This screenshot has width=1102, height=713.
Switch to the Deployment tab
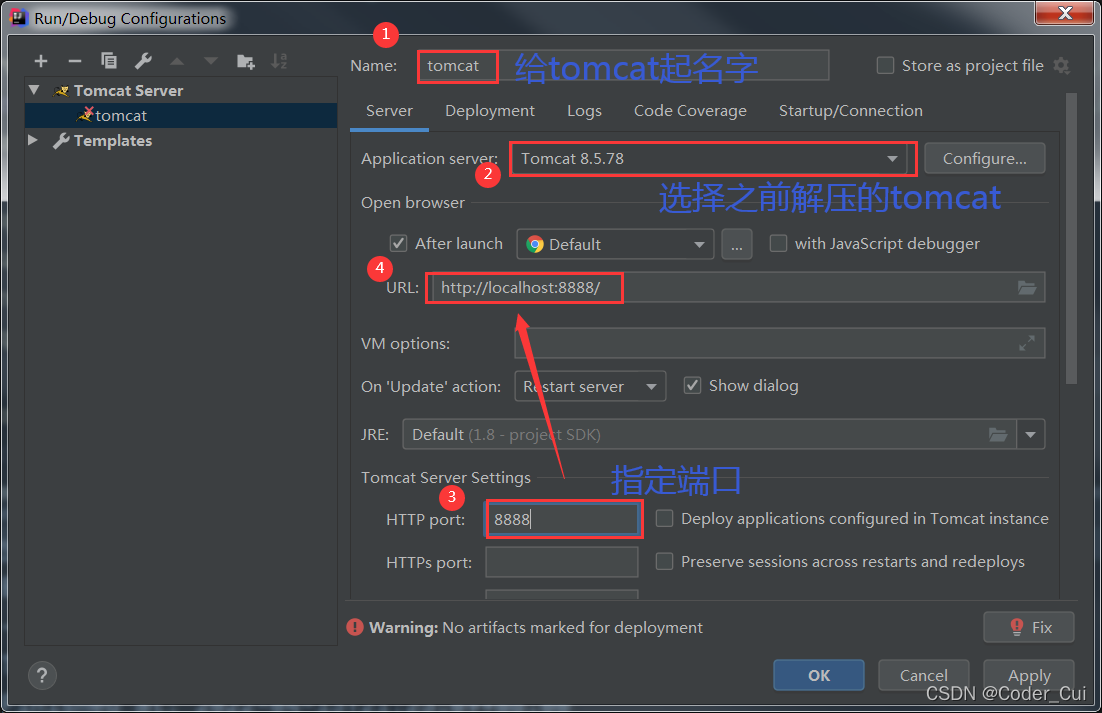[x=490, y=111]
